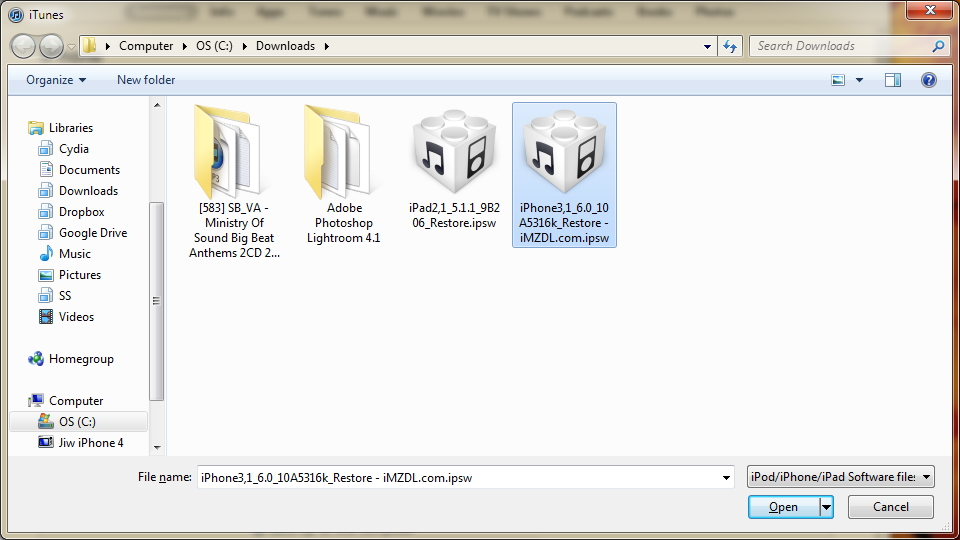Click the sidebar scrollbar down arrow
This screenshot has width=960, height=540.
[x=157, y=448]
